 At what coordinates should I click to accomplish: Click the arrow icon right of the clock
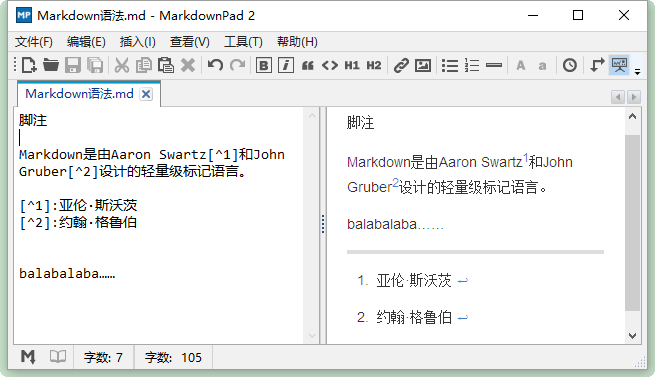coord(597,65)
